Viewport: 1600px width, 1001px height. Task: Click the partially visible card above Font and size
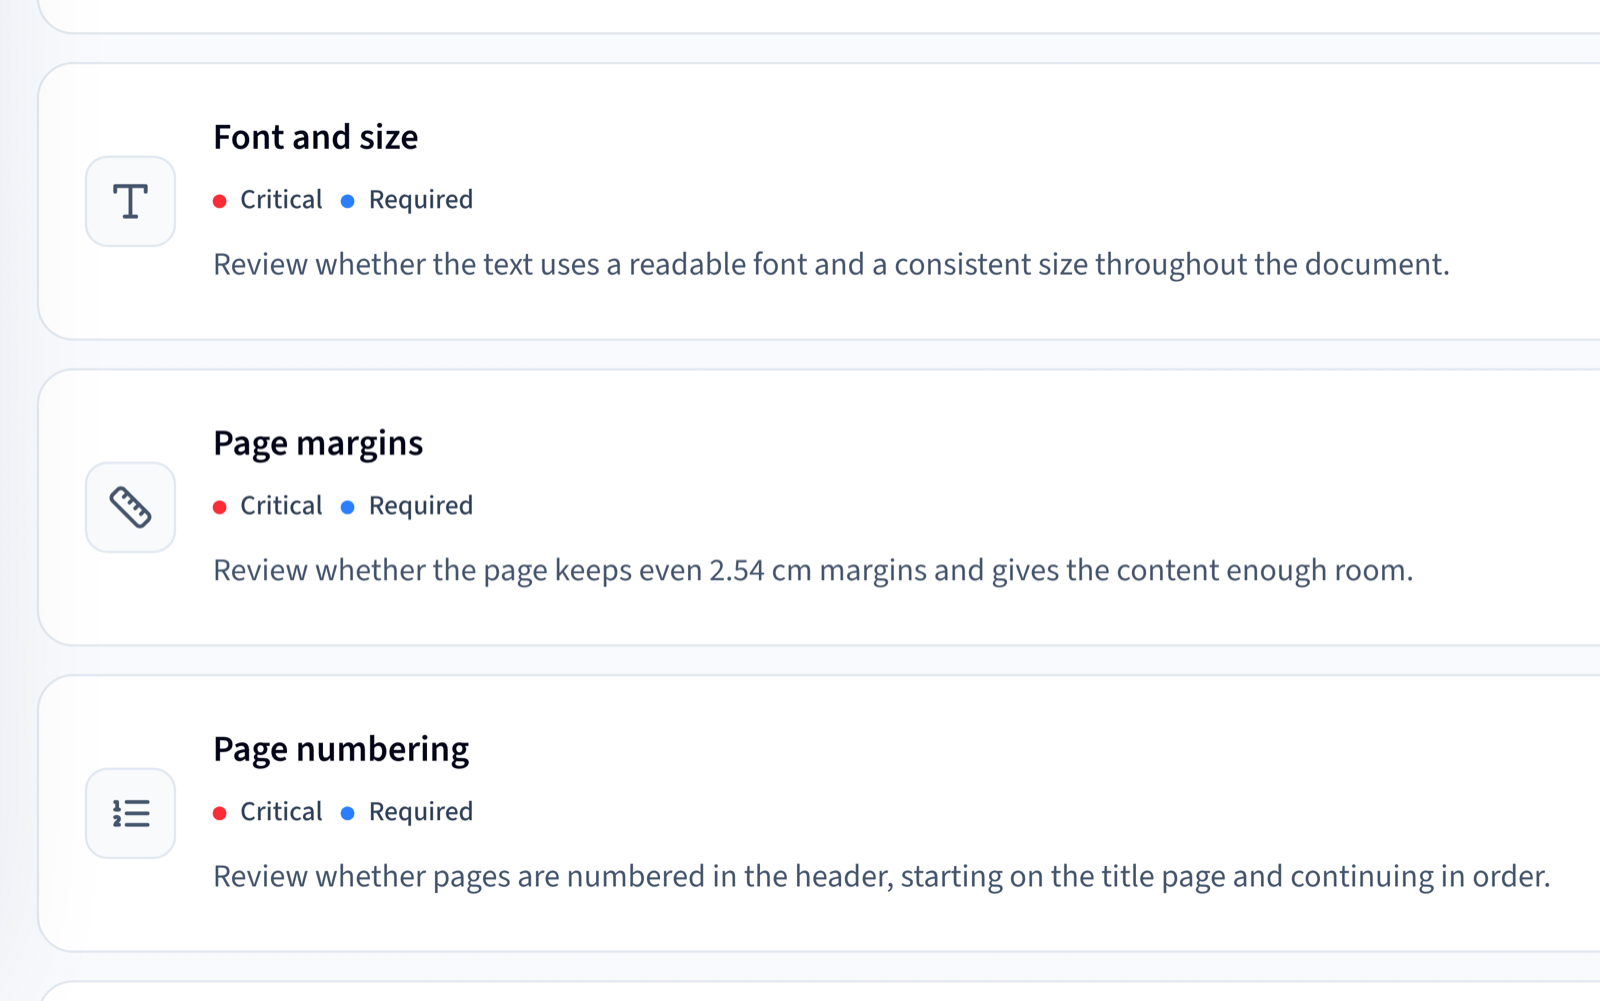tap(819, 16)
